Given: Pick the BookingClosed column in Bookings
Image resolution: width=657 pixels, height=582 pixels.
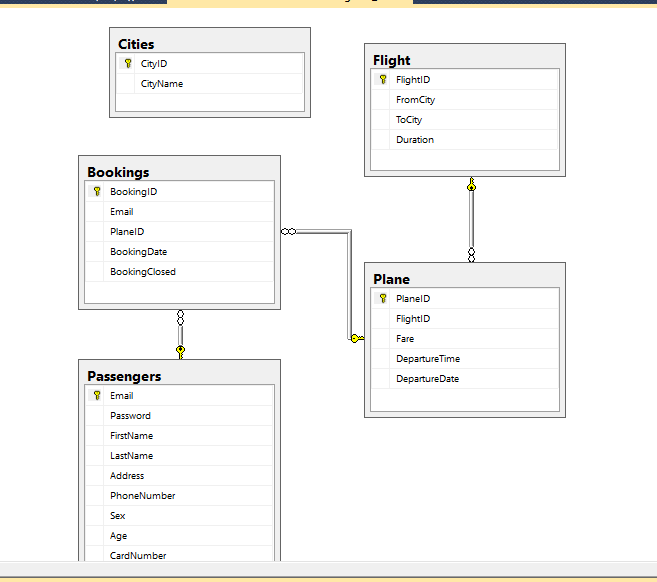Looking at the screenshot, I should click(143, 272).
